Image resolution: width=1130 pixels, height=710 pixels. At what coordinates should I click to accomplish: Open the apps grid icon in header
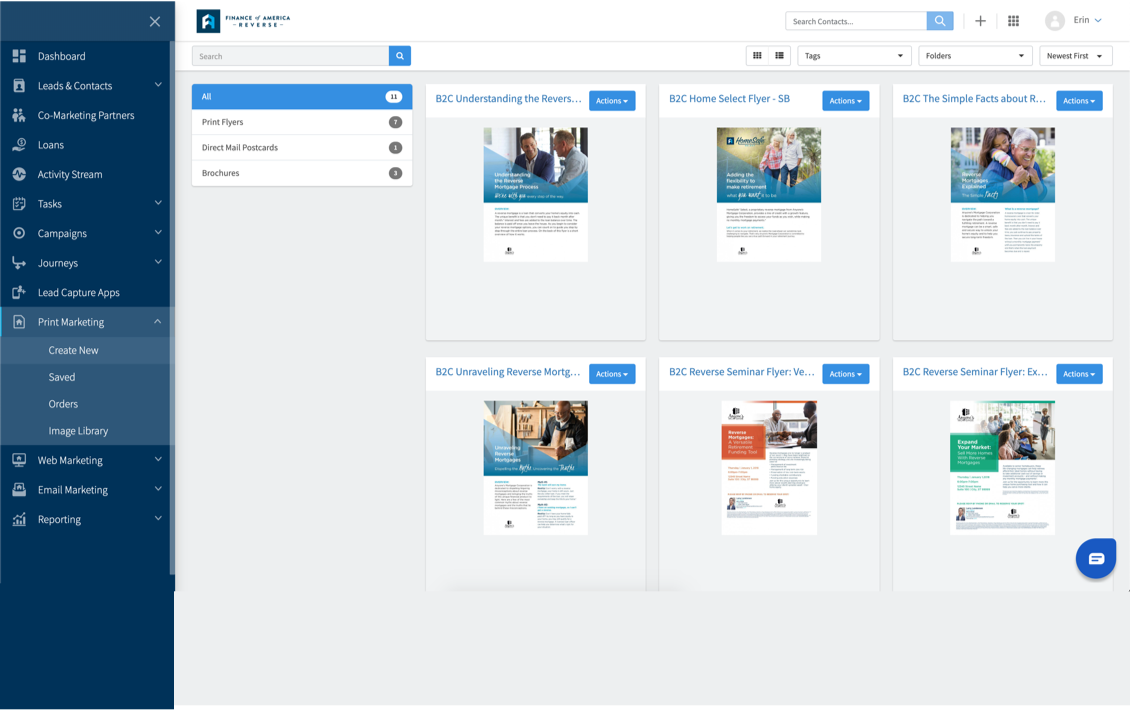click(1013, 21)
